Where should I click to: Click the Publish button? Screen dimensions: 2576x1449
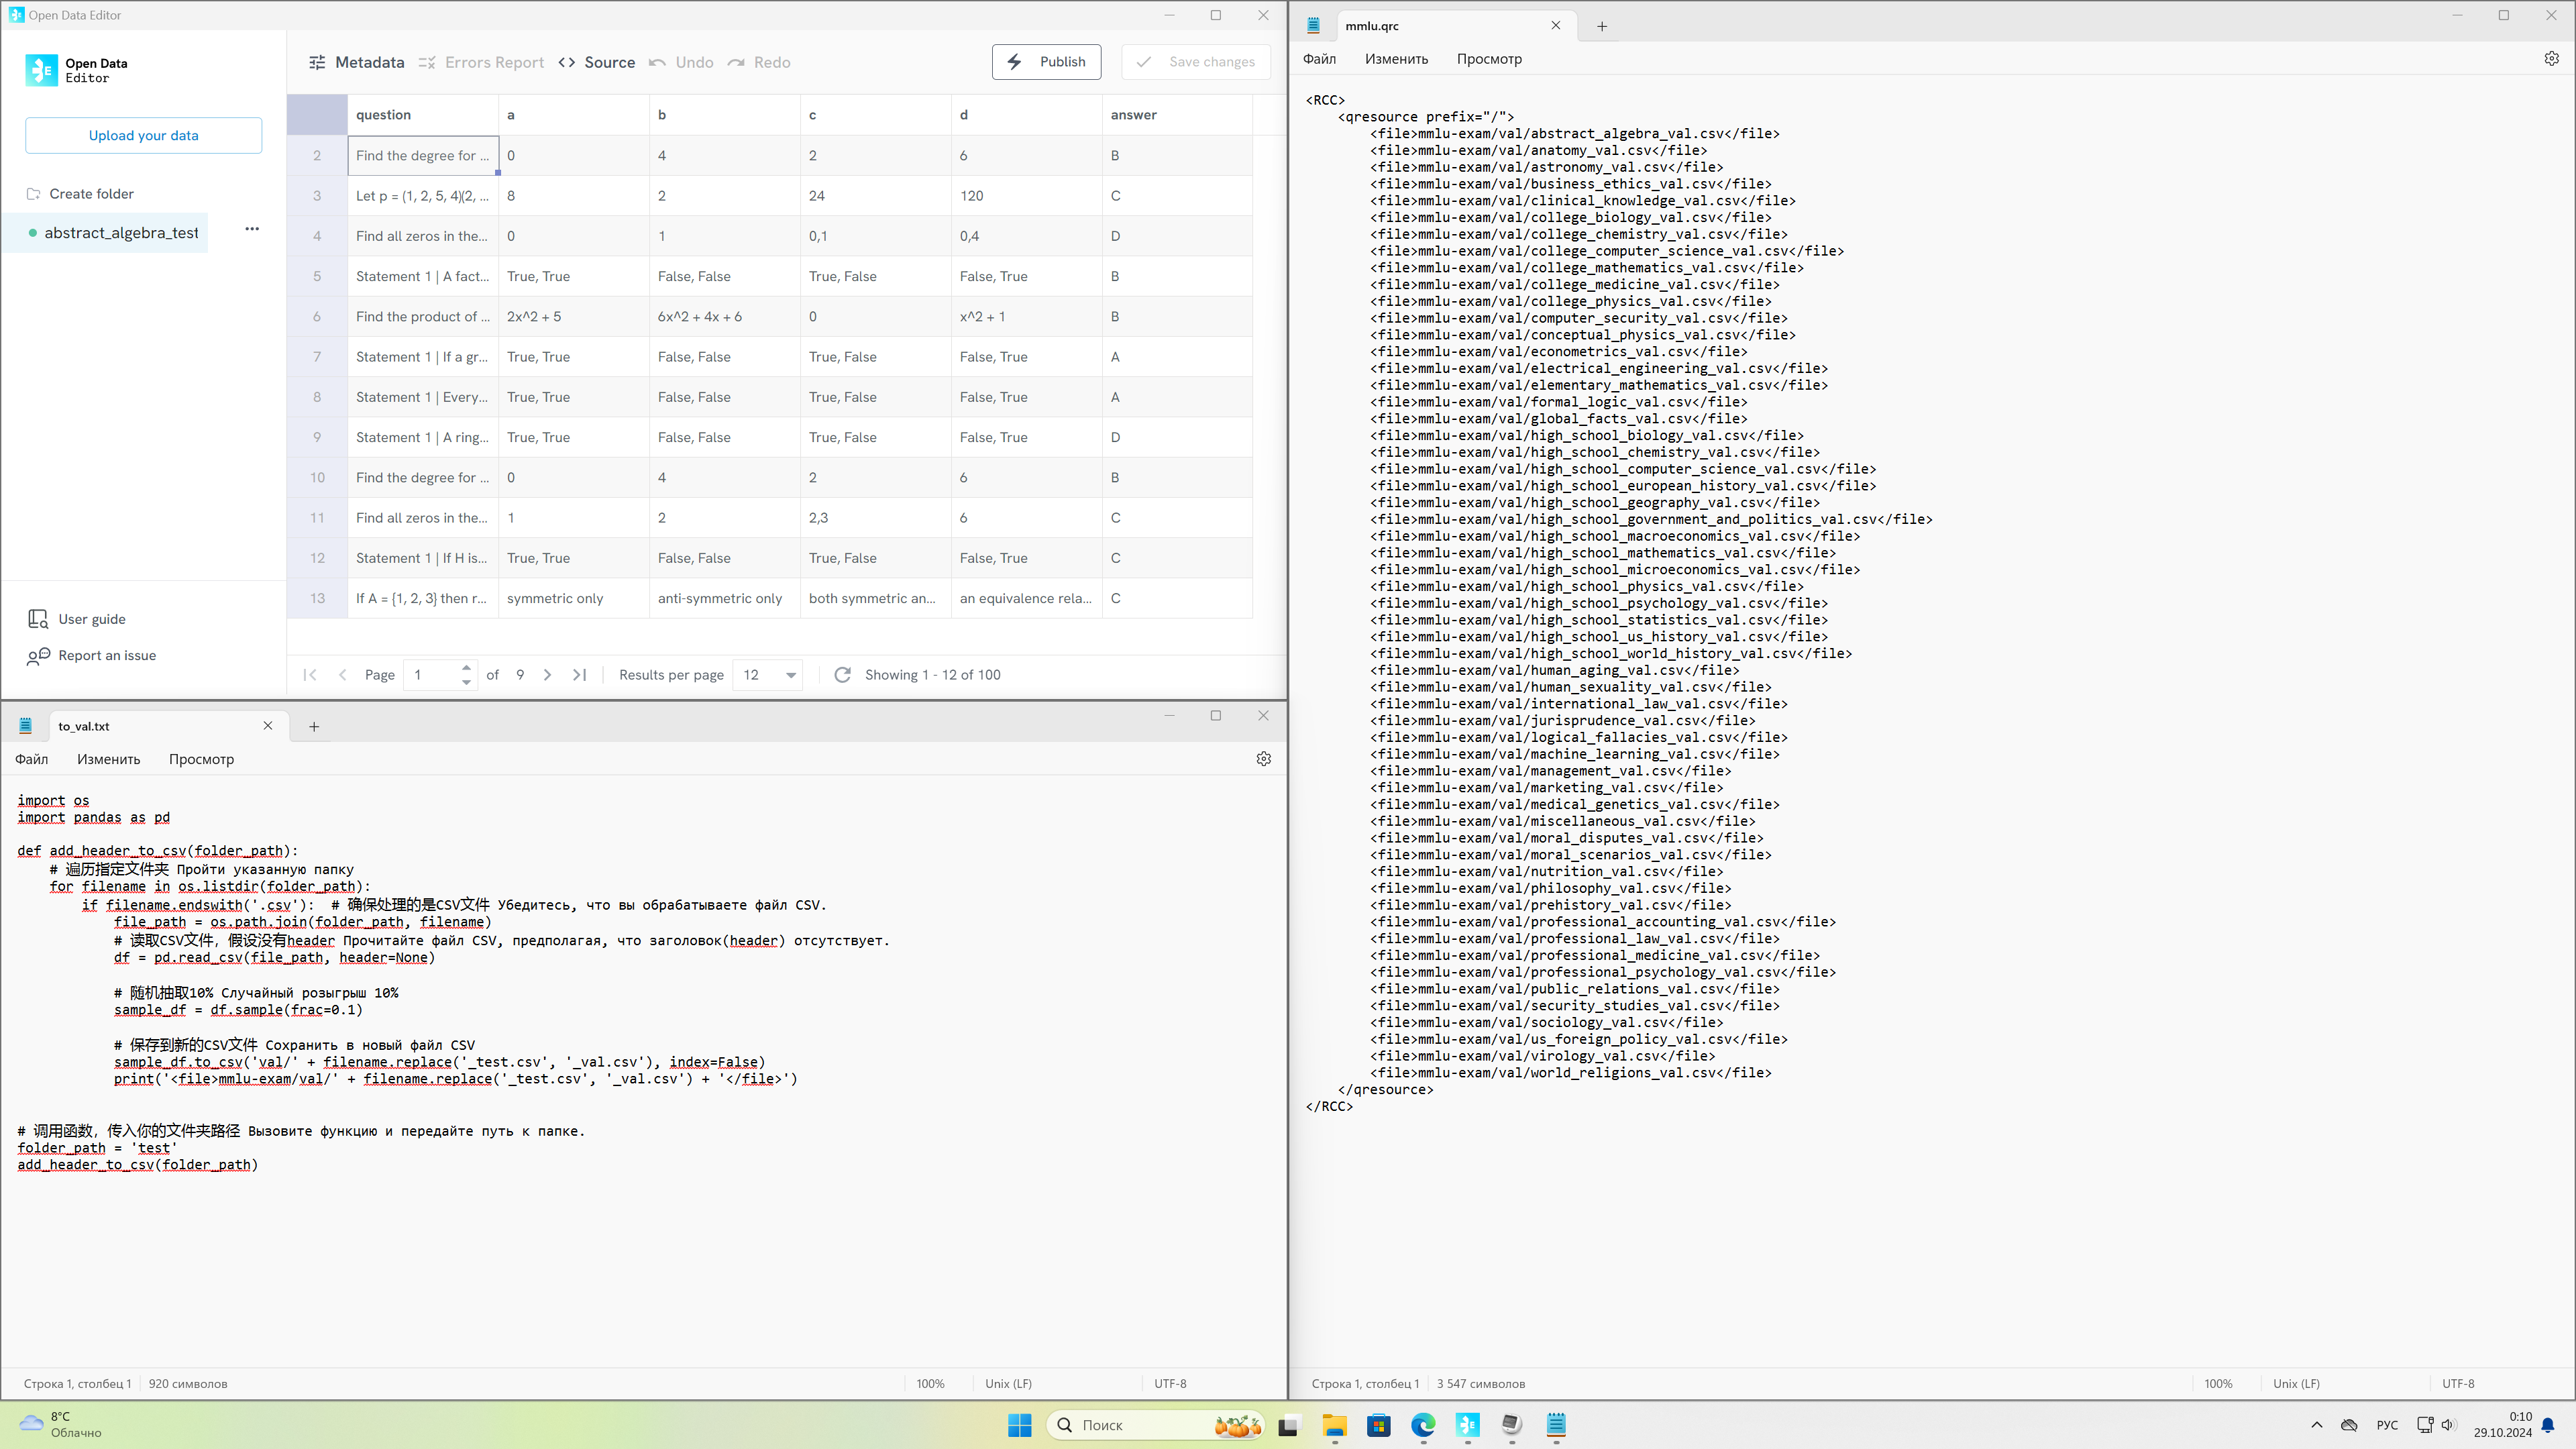pyautogui.click(x=1046, y=62)
